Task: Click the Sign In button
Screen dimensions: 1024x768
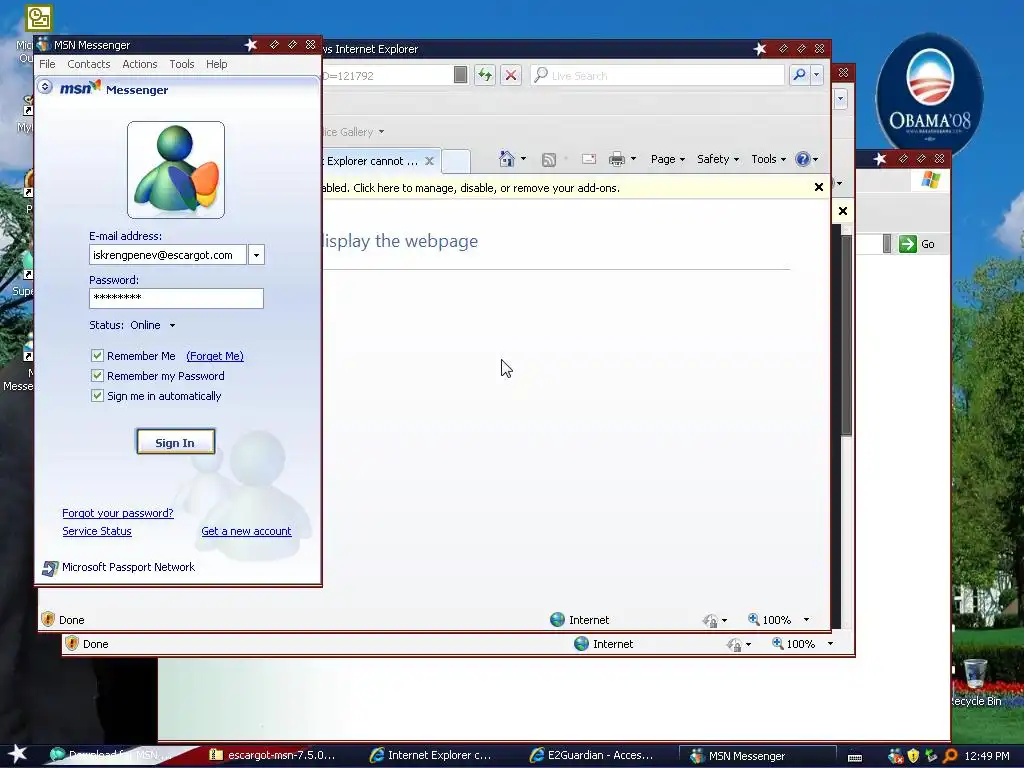Action: [175, 442]
